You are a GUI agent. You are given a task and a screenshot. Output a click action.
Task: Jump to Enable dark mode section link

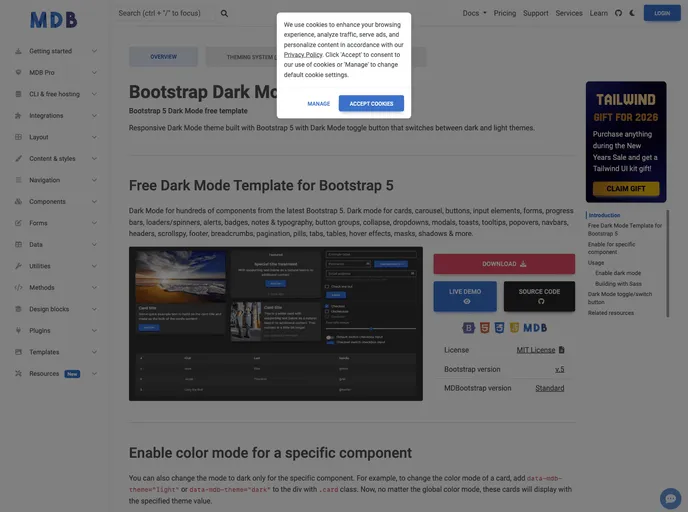point(618,273)
